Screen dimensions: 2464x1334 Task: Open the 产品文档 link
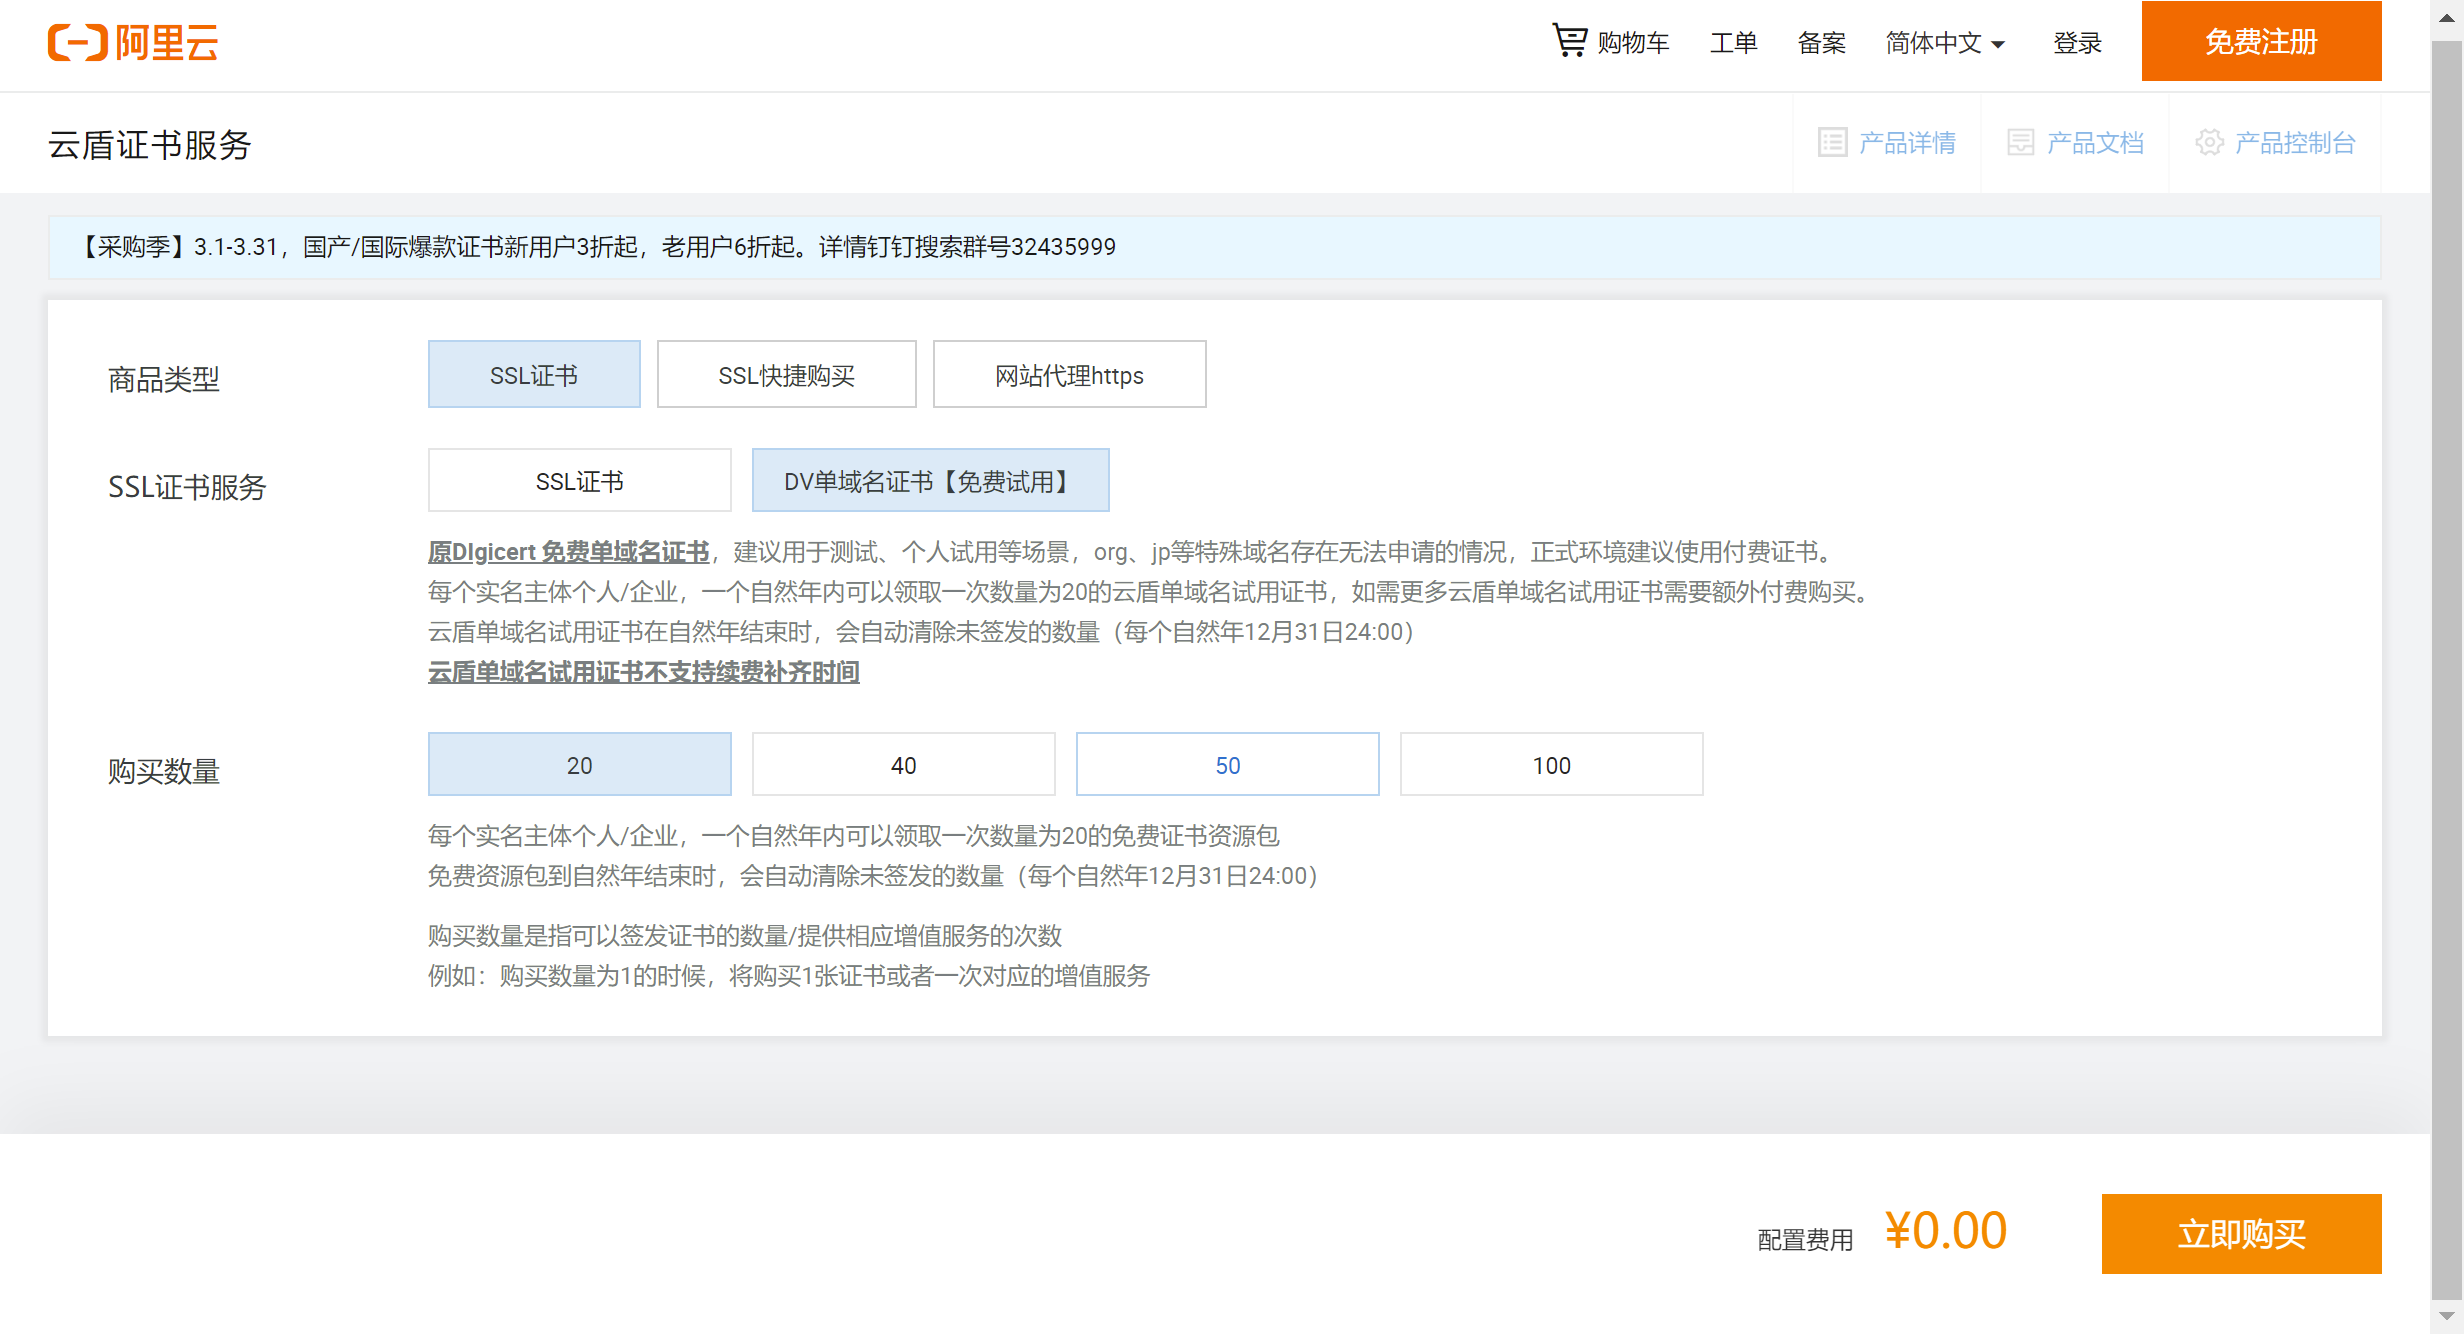[x=2095, y=143]
